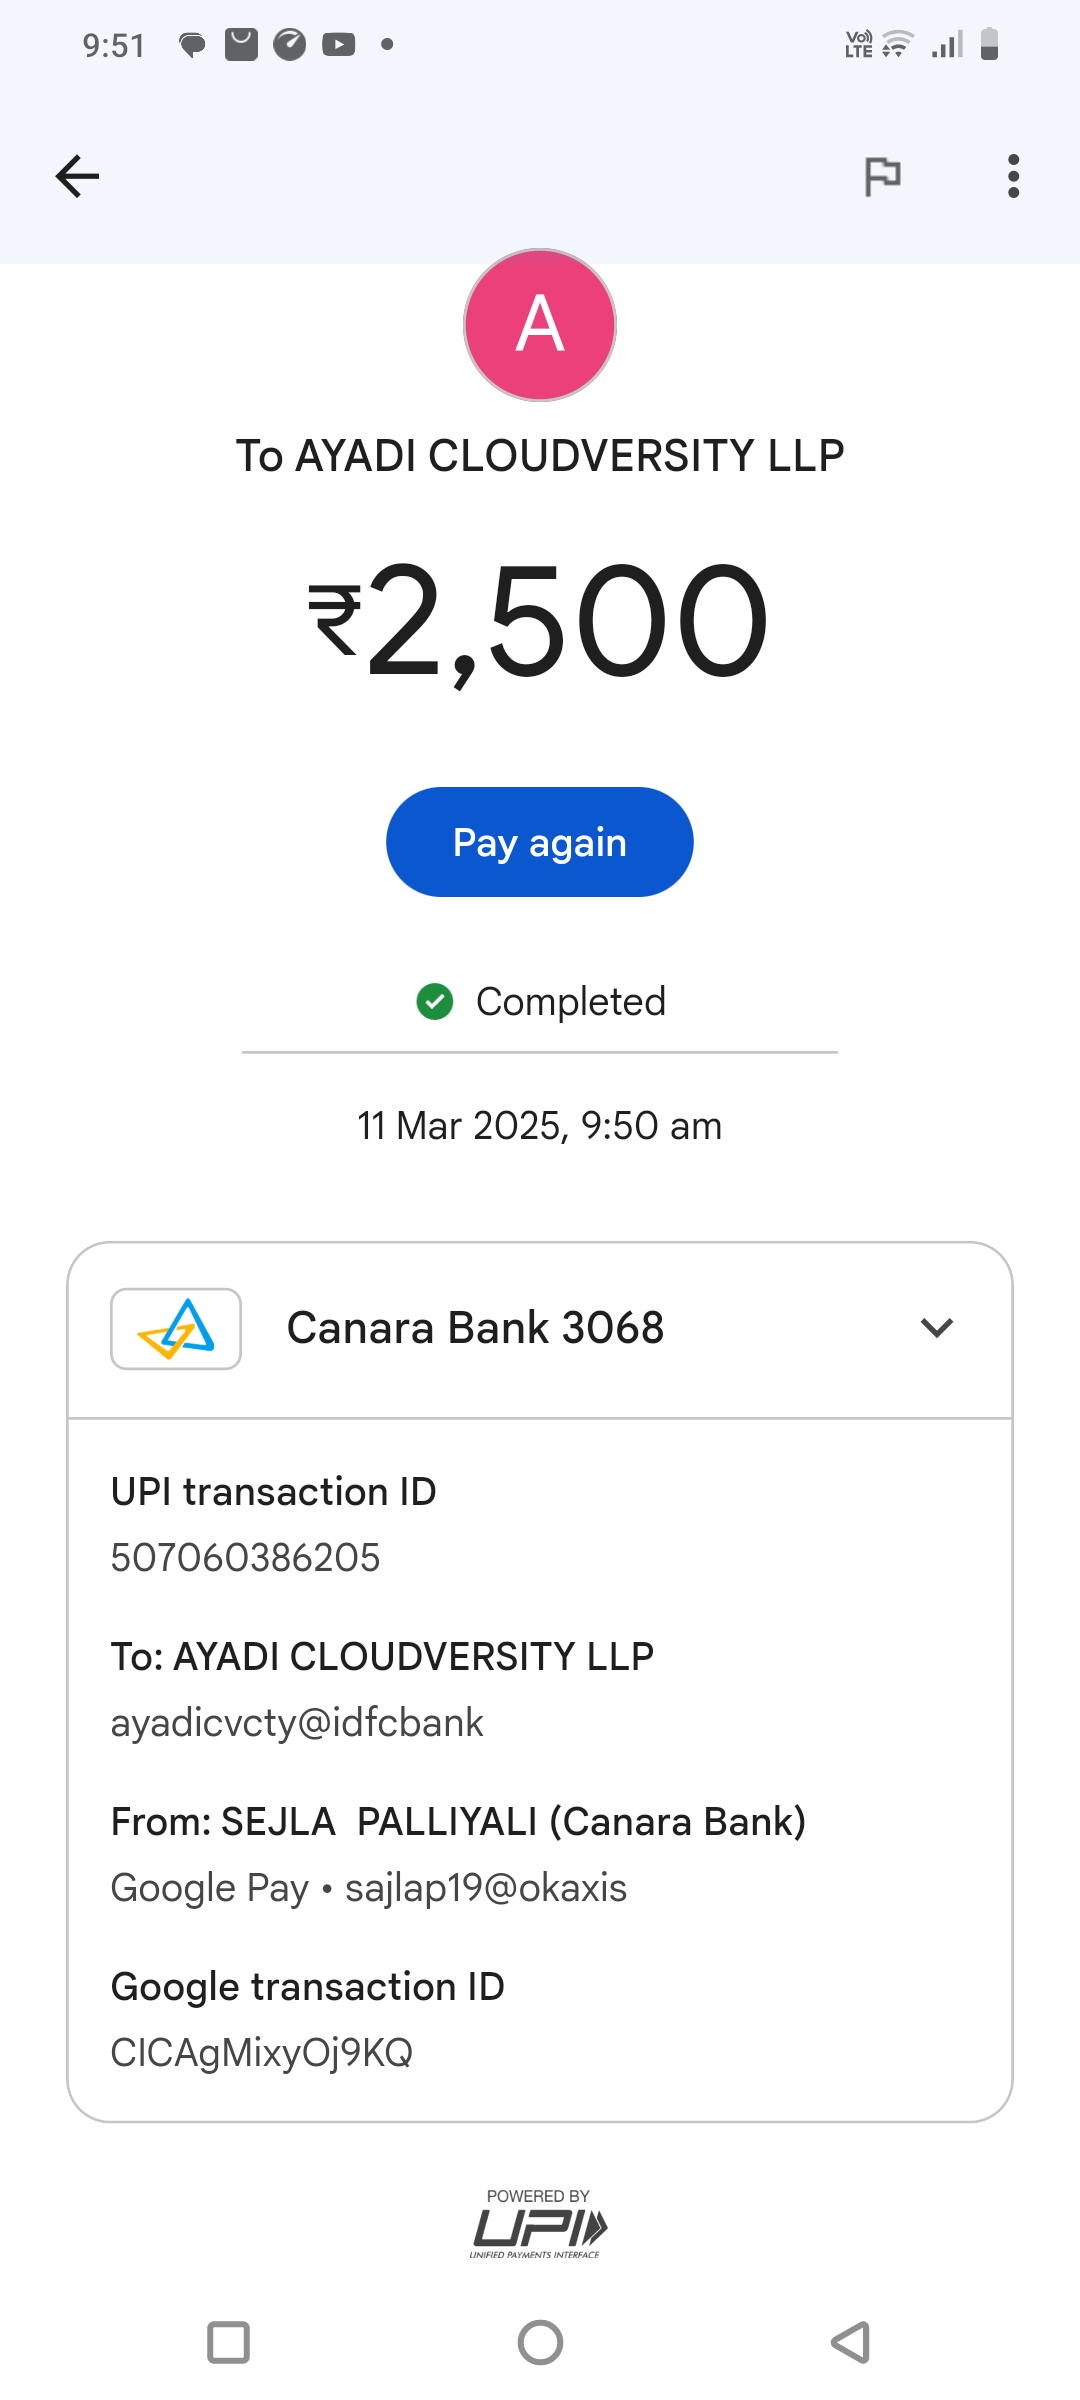Tap the ₹2,500 payment amount
The width and height of the screenshot is (1080, 2400).
[540, 622]
